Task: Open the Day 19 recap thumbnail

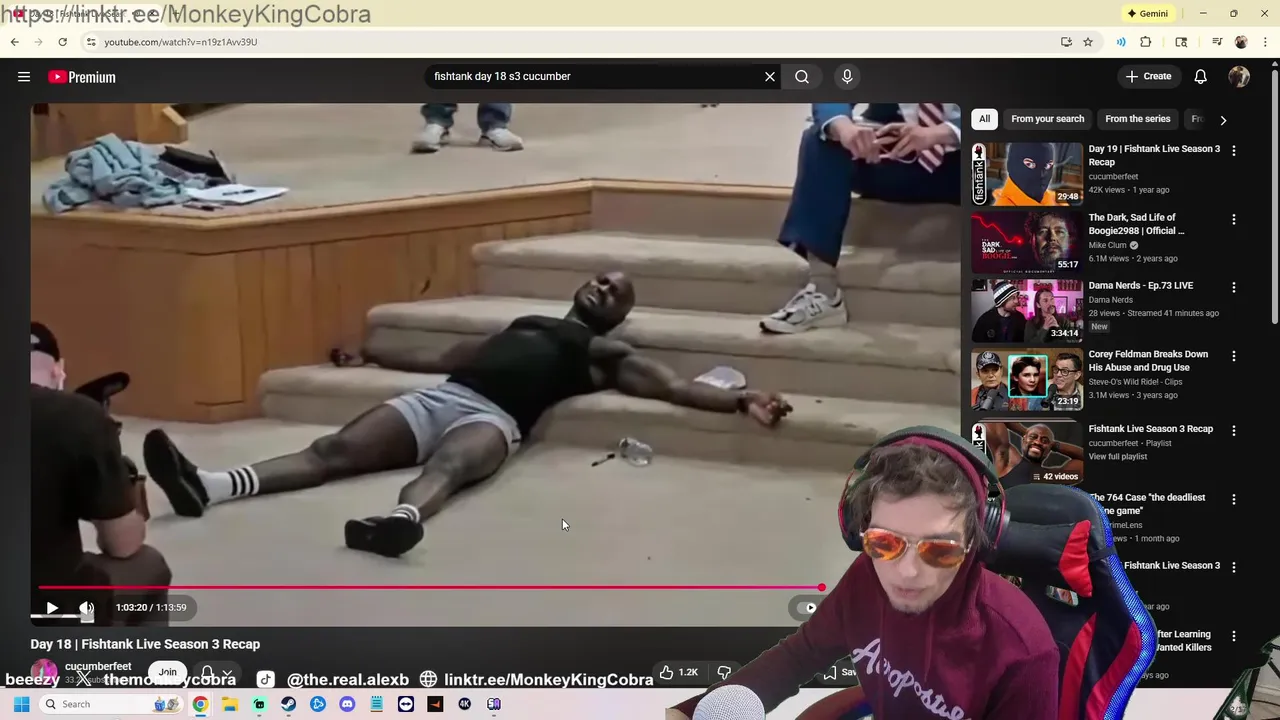Action: [x=1027, y=174]
